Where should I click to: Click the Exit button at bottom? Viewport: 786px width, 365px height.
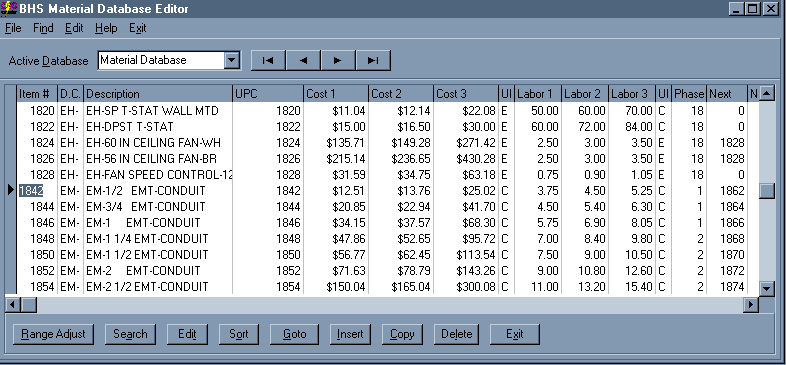514,334
